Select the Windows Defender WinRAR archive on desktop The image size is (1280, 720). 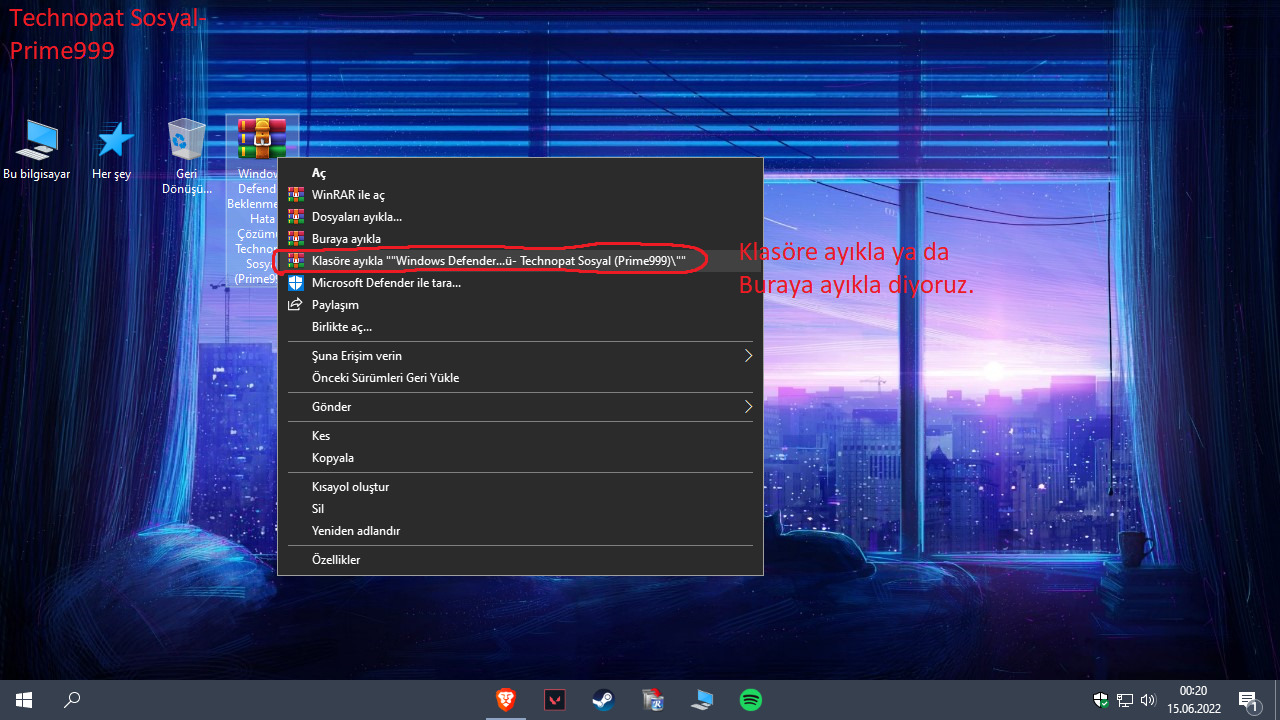pos(261,137)
